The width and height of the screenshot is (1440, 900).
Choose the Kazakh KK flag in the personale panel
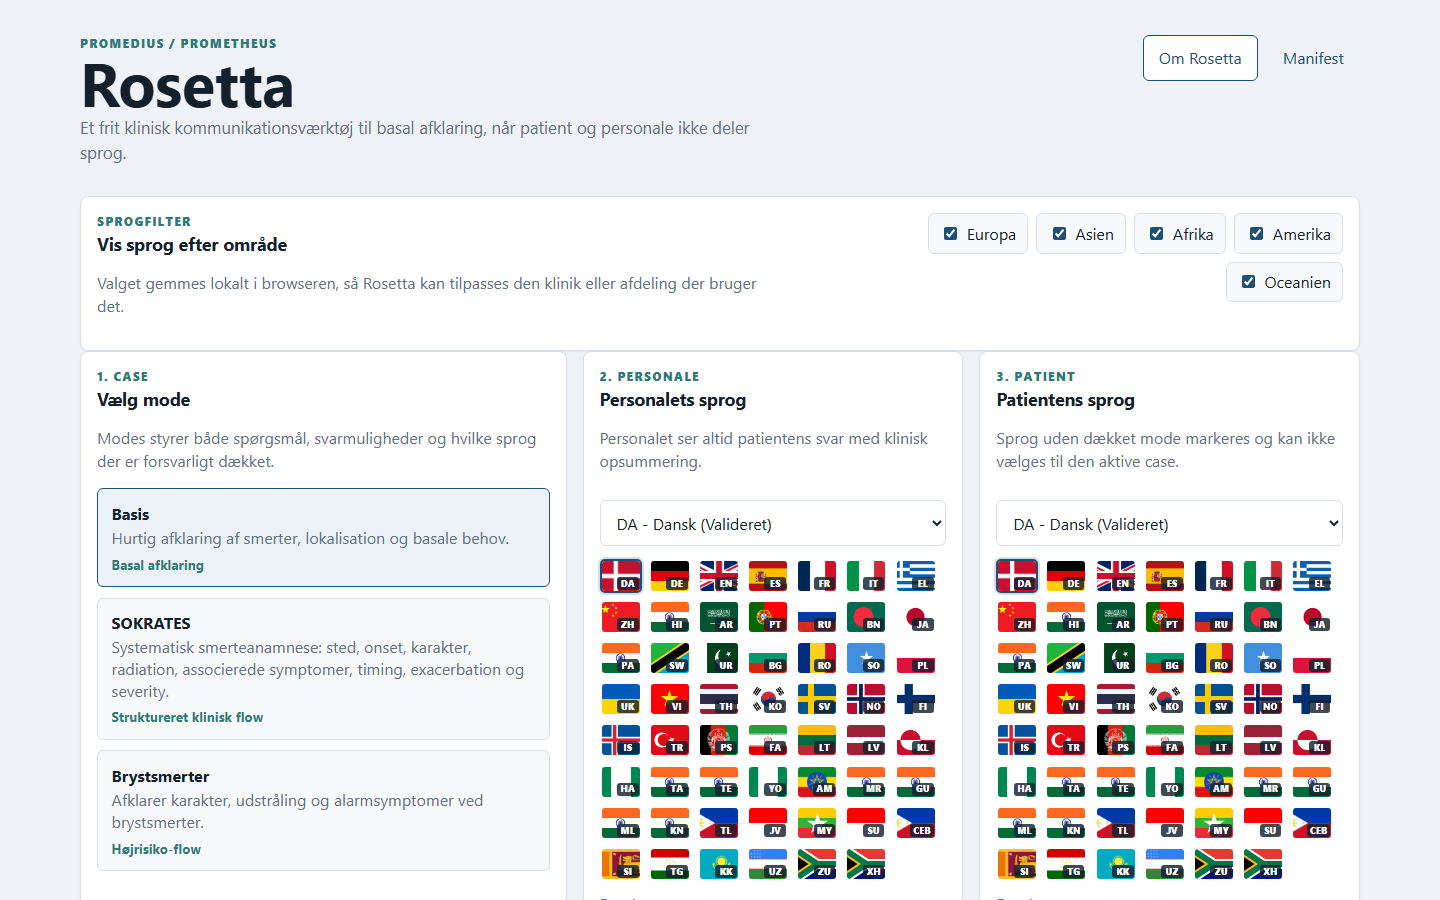point(719,865)
